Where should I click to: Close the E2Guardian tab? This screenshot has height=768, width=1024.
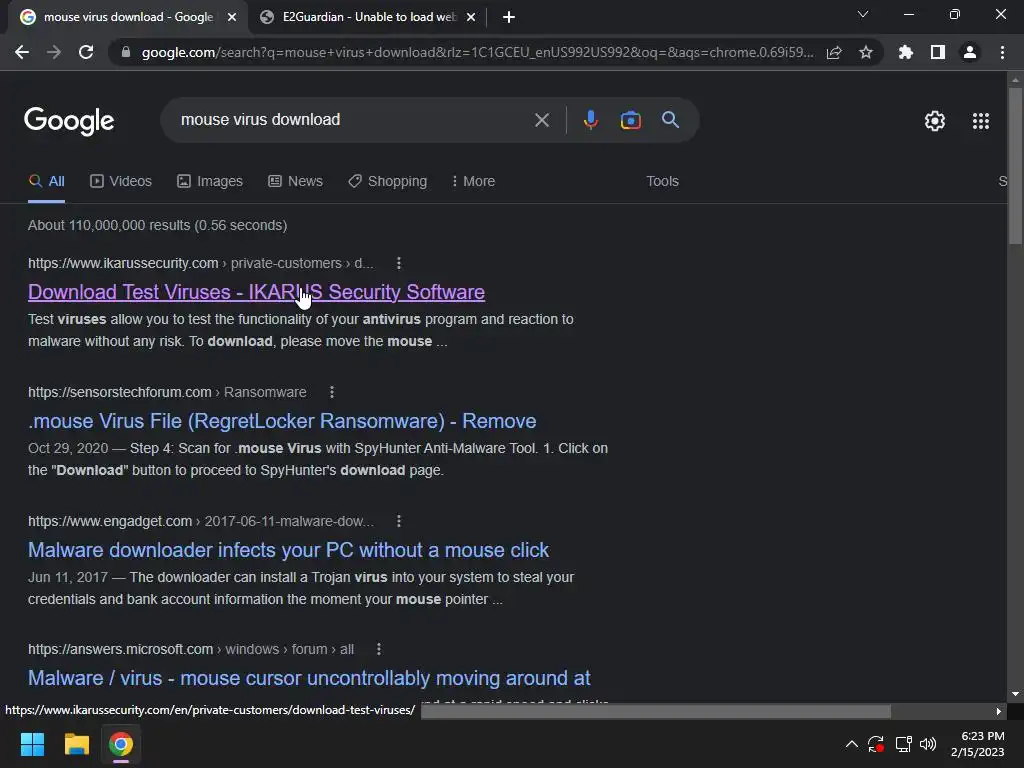coord(471,17)
